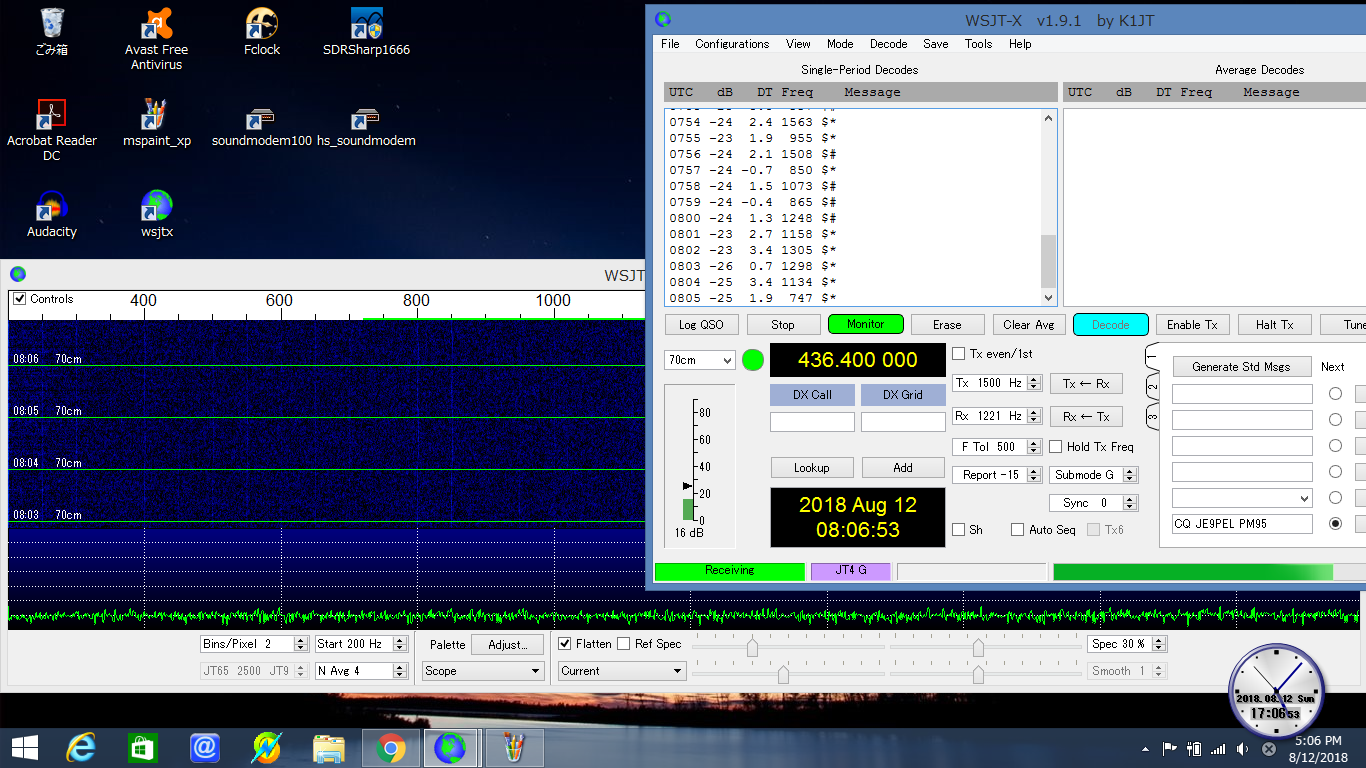This screenshot has width=1366, height=768.
Task: Check the Hold Tx Freq checkbox
Action: click(x=1056, y=447)
